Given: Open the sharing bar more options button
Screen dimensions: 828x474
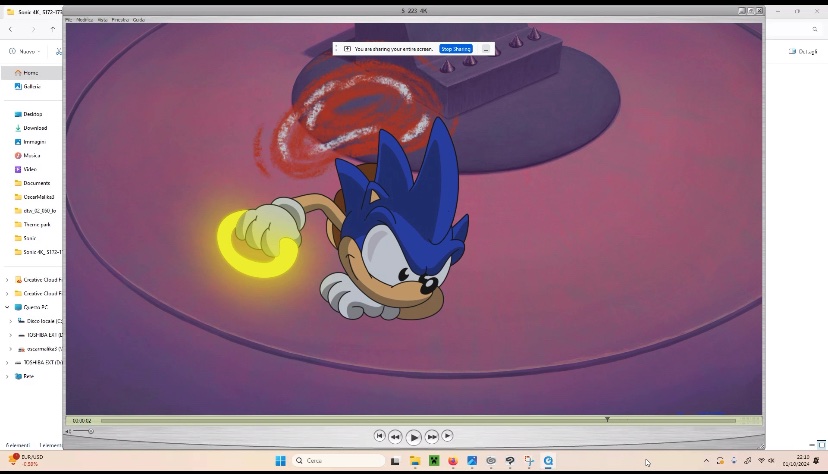Looking at the screenshot, I should point(486,49).
